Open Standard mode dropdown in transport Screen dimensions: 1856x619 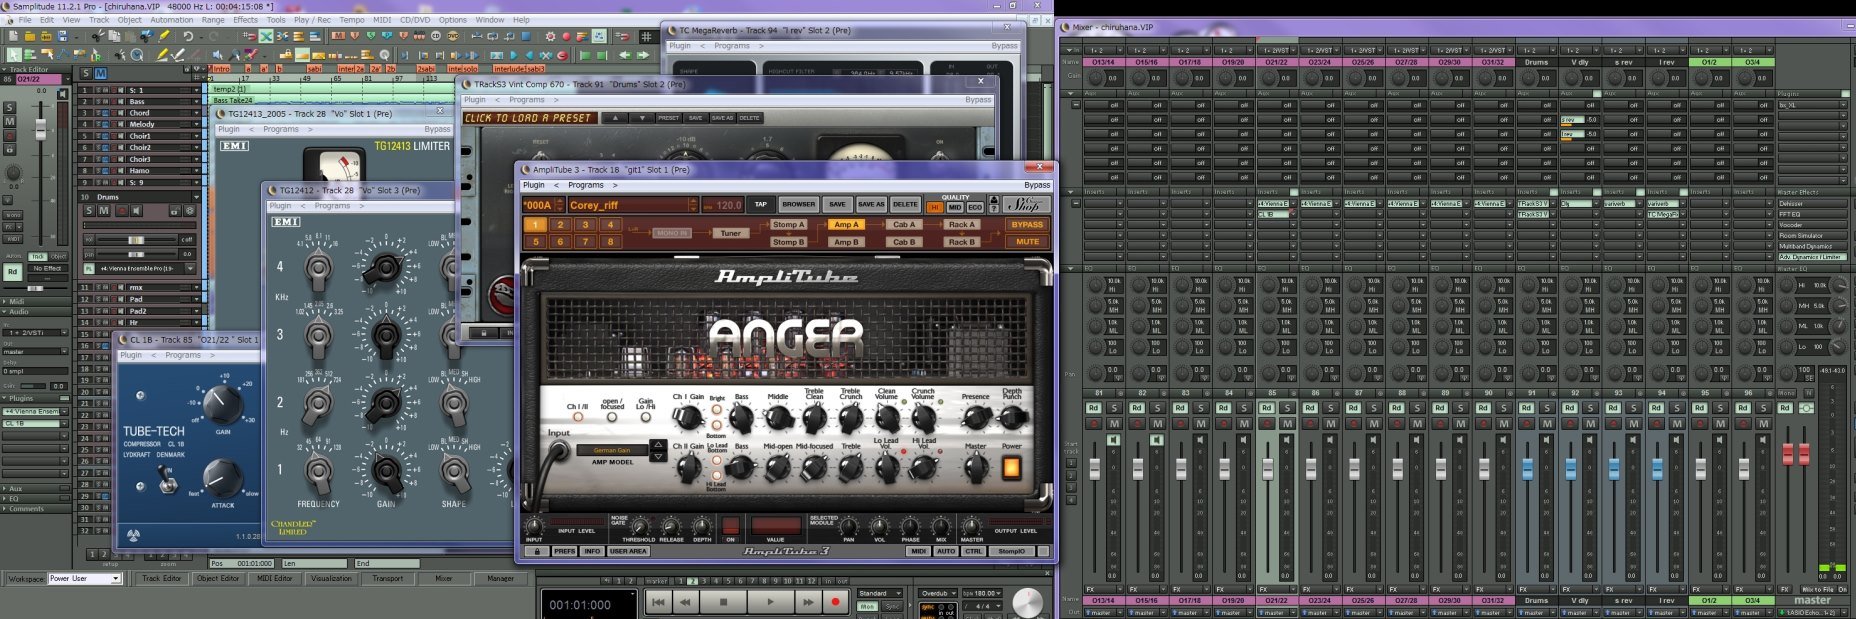point(879,593)
